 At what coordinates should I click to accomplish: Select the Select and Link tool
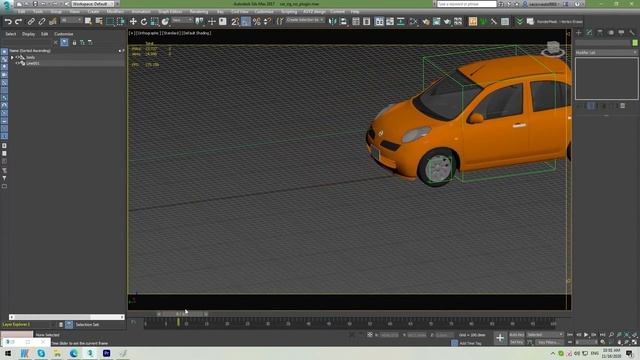(x=31, y=22)
